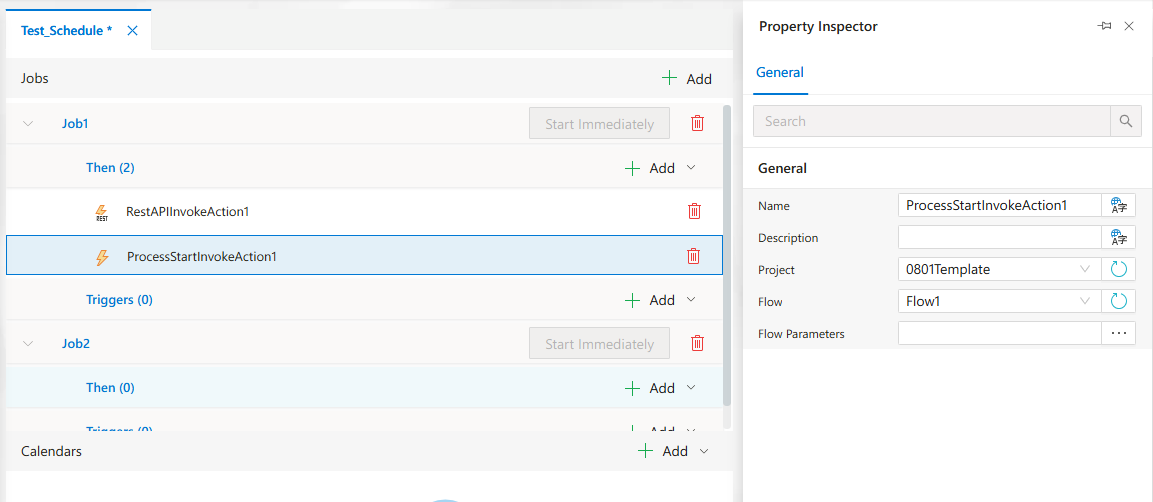Delete Job2 using its trash icon
1153x502 pixels.
coord(697,343)
